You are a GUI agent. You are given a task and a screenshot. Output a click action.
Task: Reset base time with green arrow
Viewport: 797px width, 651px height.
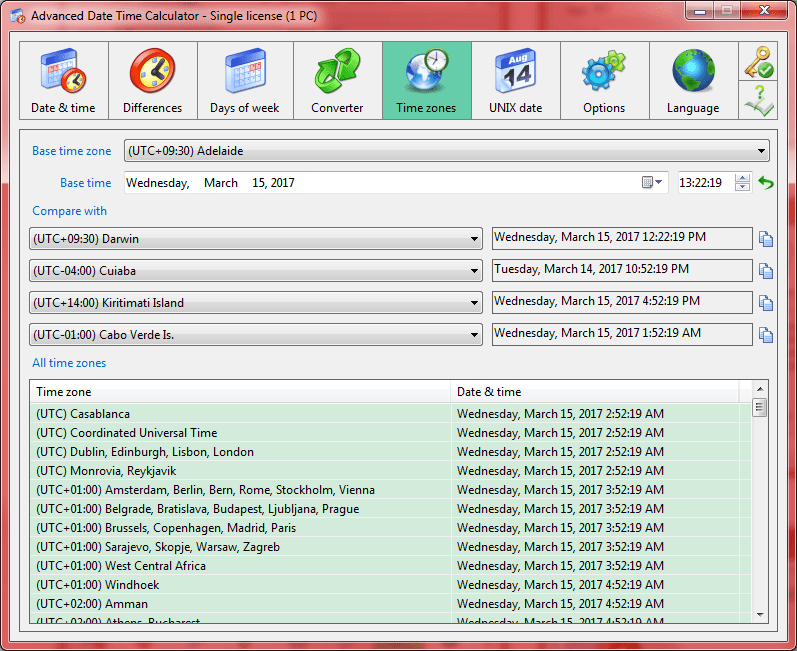click(765, 182)
